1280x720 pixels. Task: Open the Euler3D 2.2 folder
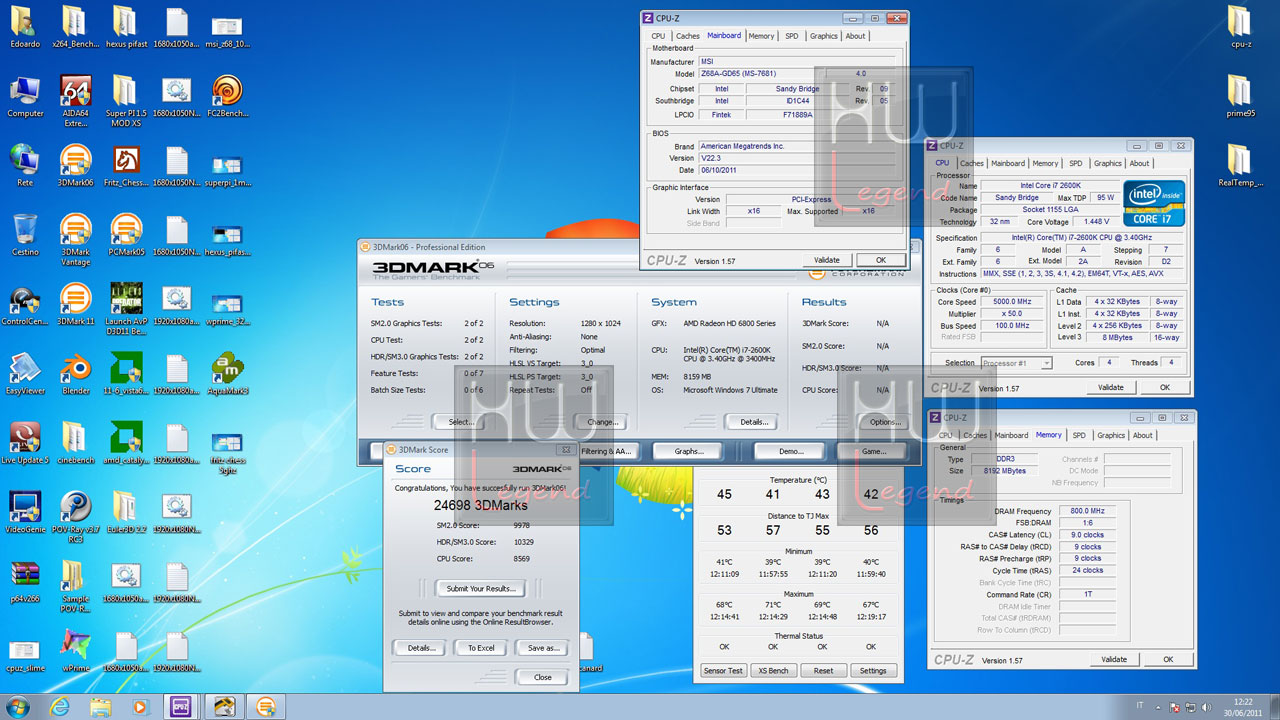coord(126,513)
